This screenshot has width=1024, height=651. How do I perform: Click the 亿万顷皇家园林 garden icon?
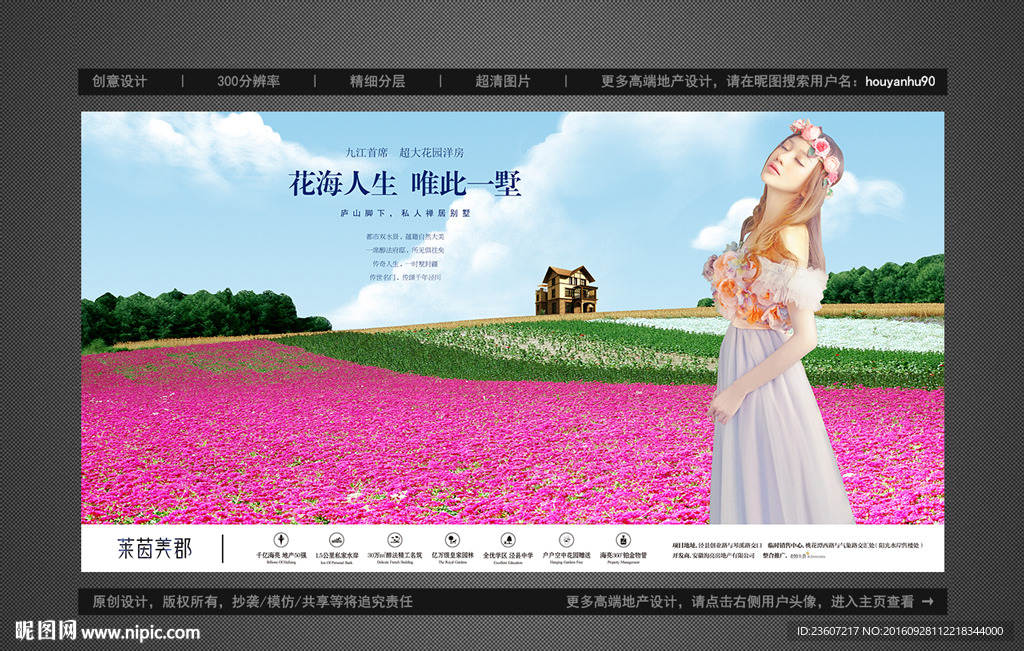coord(451,540)
